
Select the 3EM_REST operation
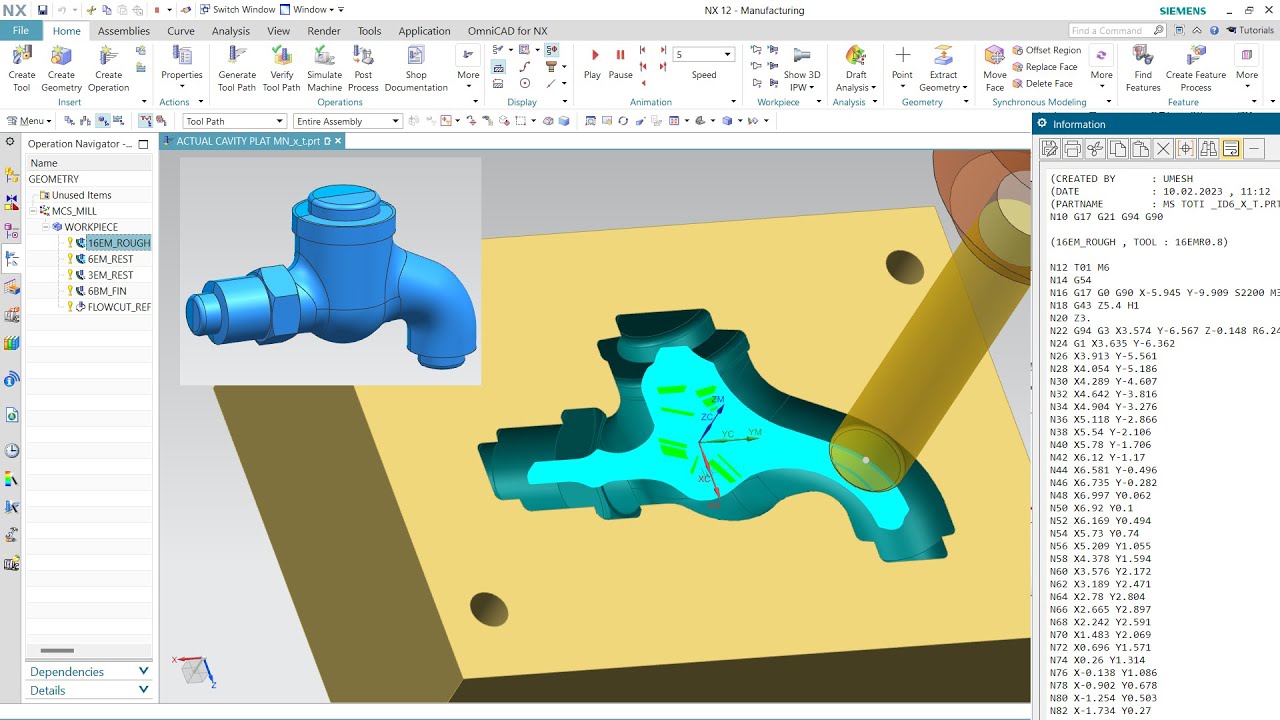110,275
